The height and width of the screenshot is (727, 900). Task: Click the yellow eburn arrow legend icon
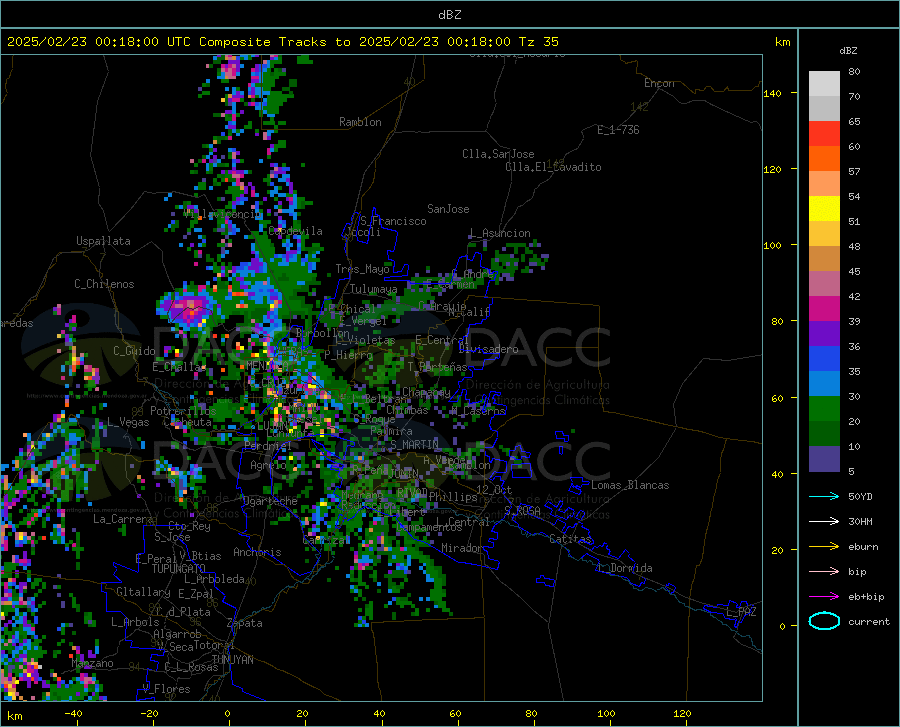[824, 547]
